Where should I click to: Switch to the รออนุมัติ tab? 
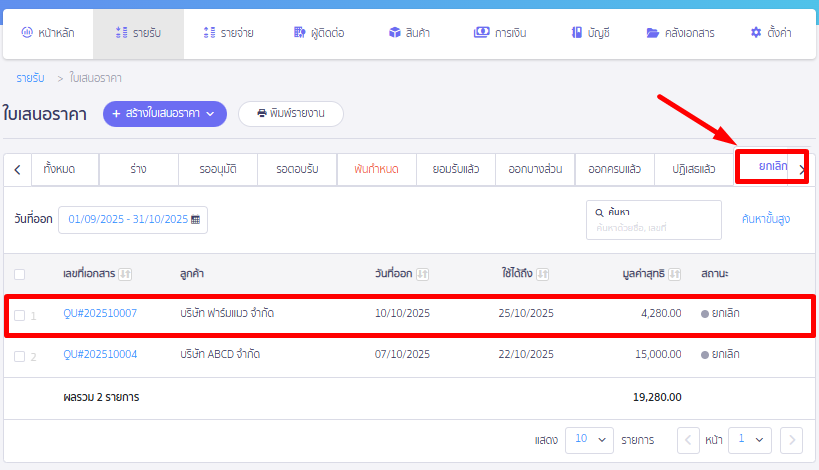[217, 169]
